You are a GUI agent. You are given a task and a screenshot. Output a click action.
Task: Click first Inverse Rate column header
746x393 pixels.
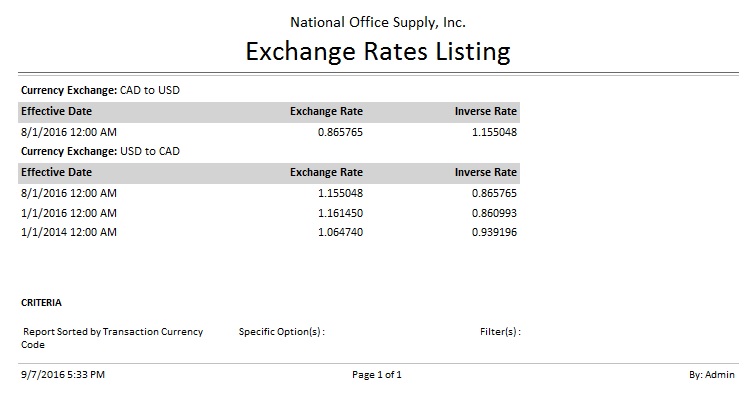tap(485, 111)
